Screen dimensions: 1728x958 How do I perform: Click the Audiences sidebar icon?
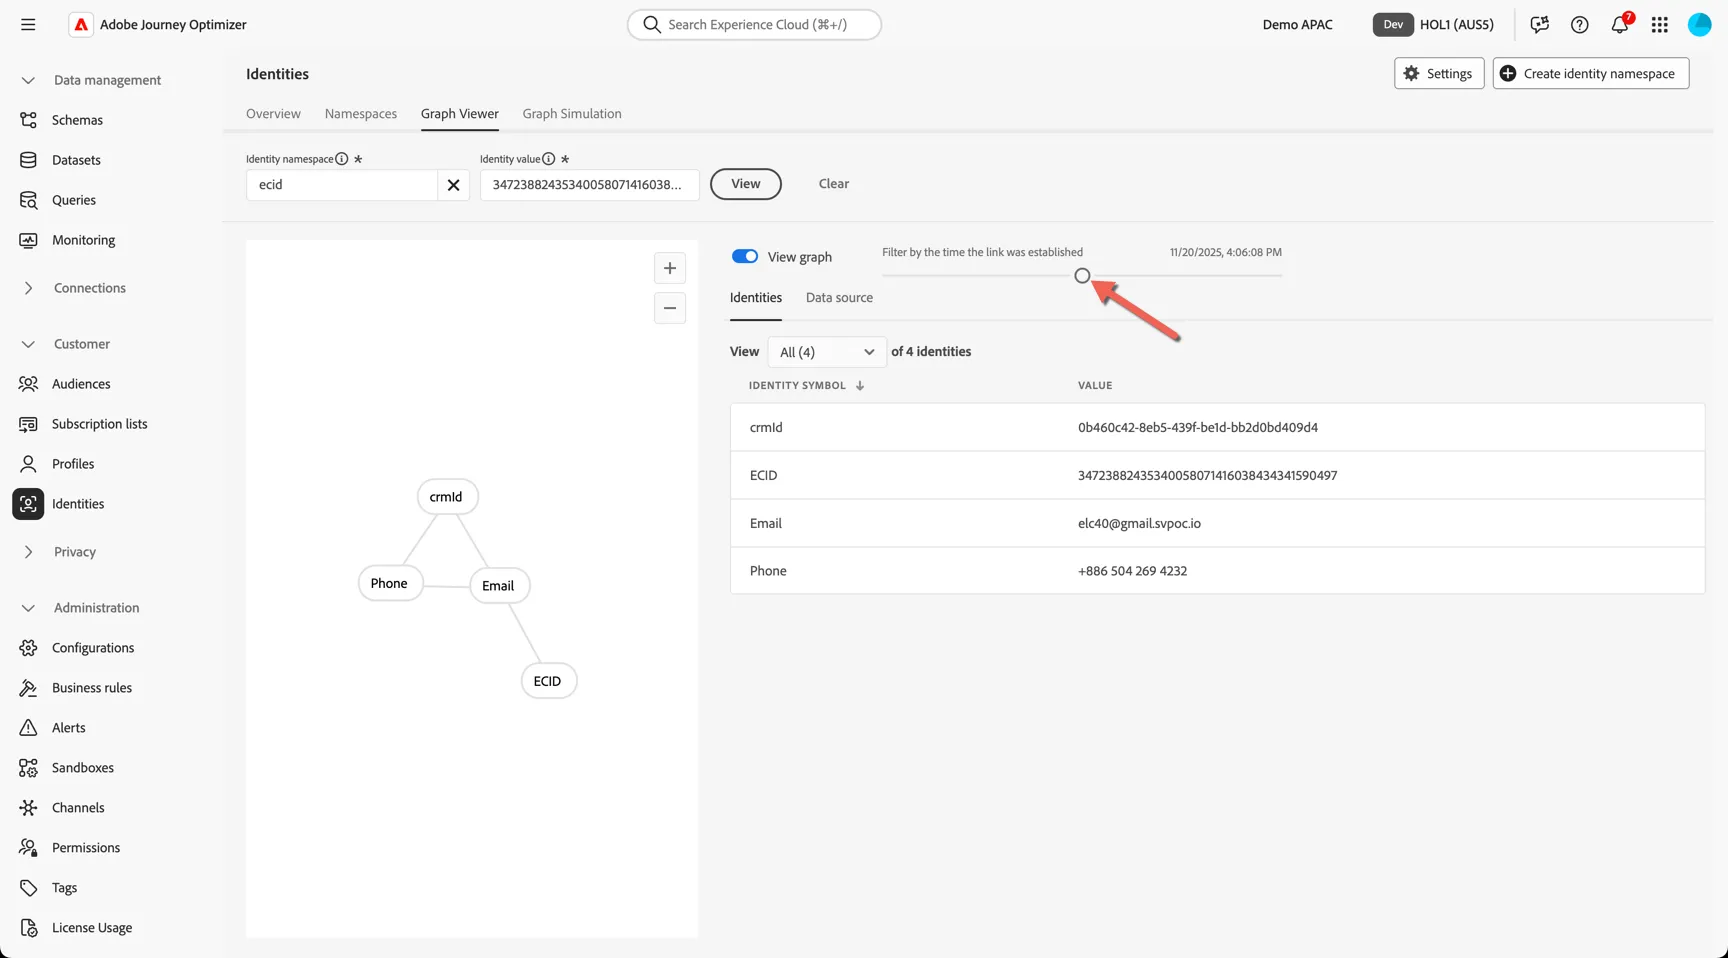click(x=28, y=384)
